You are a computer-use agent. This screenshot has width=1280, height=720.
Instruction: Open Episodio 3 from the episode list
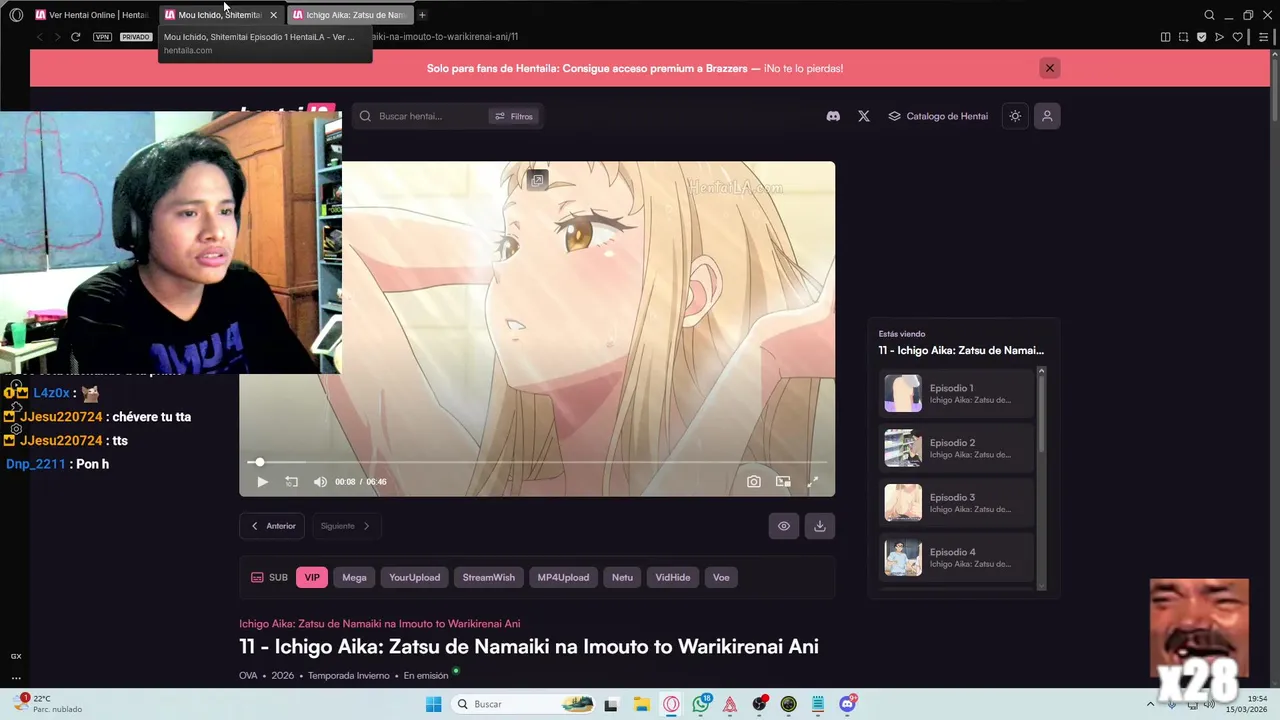[x=957, y=503]
